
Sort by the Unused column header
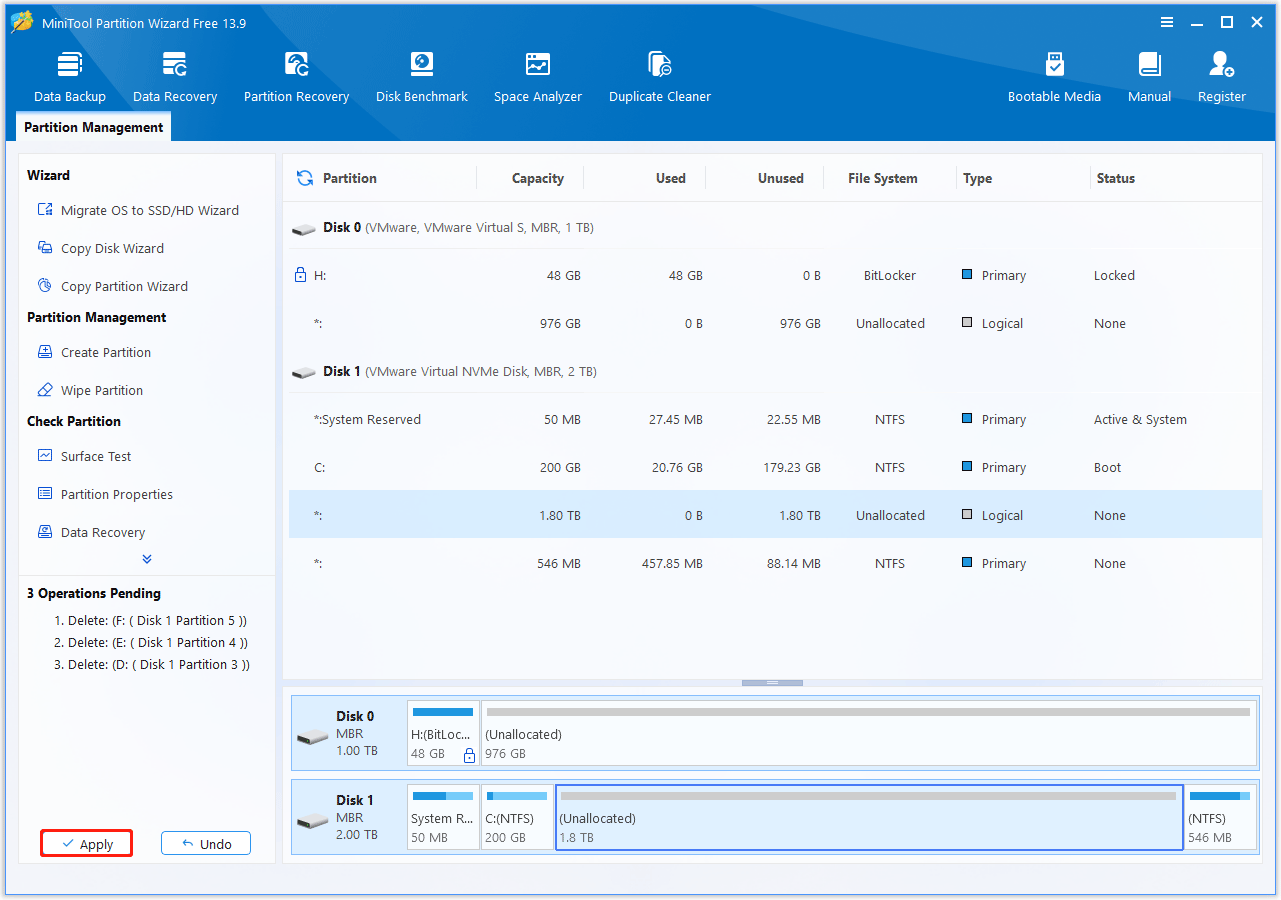(x=781, y=178)
